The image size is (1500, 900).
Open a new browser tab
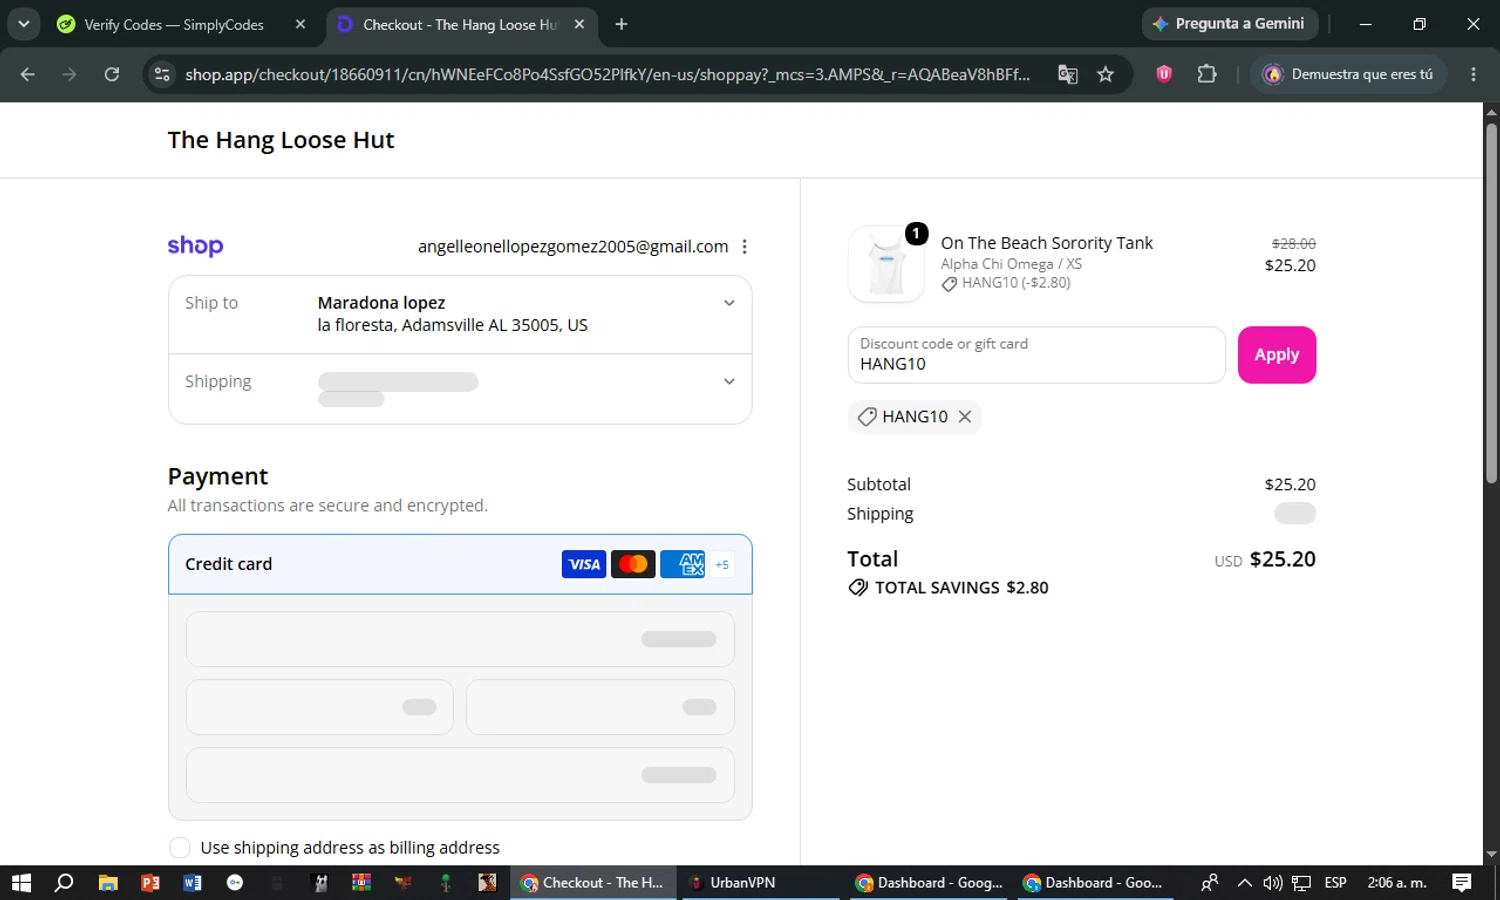(621, 24)
